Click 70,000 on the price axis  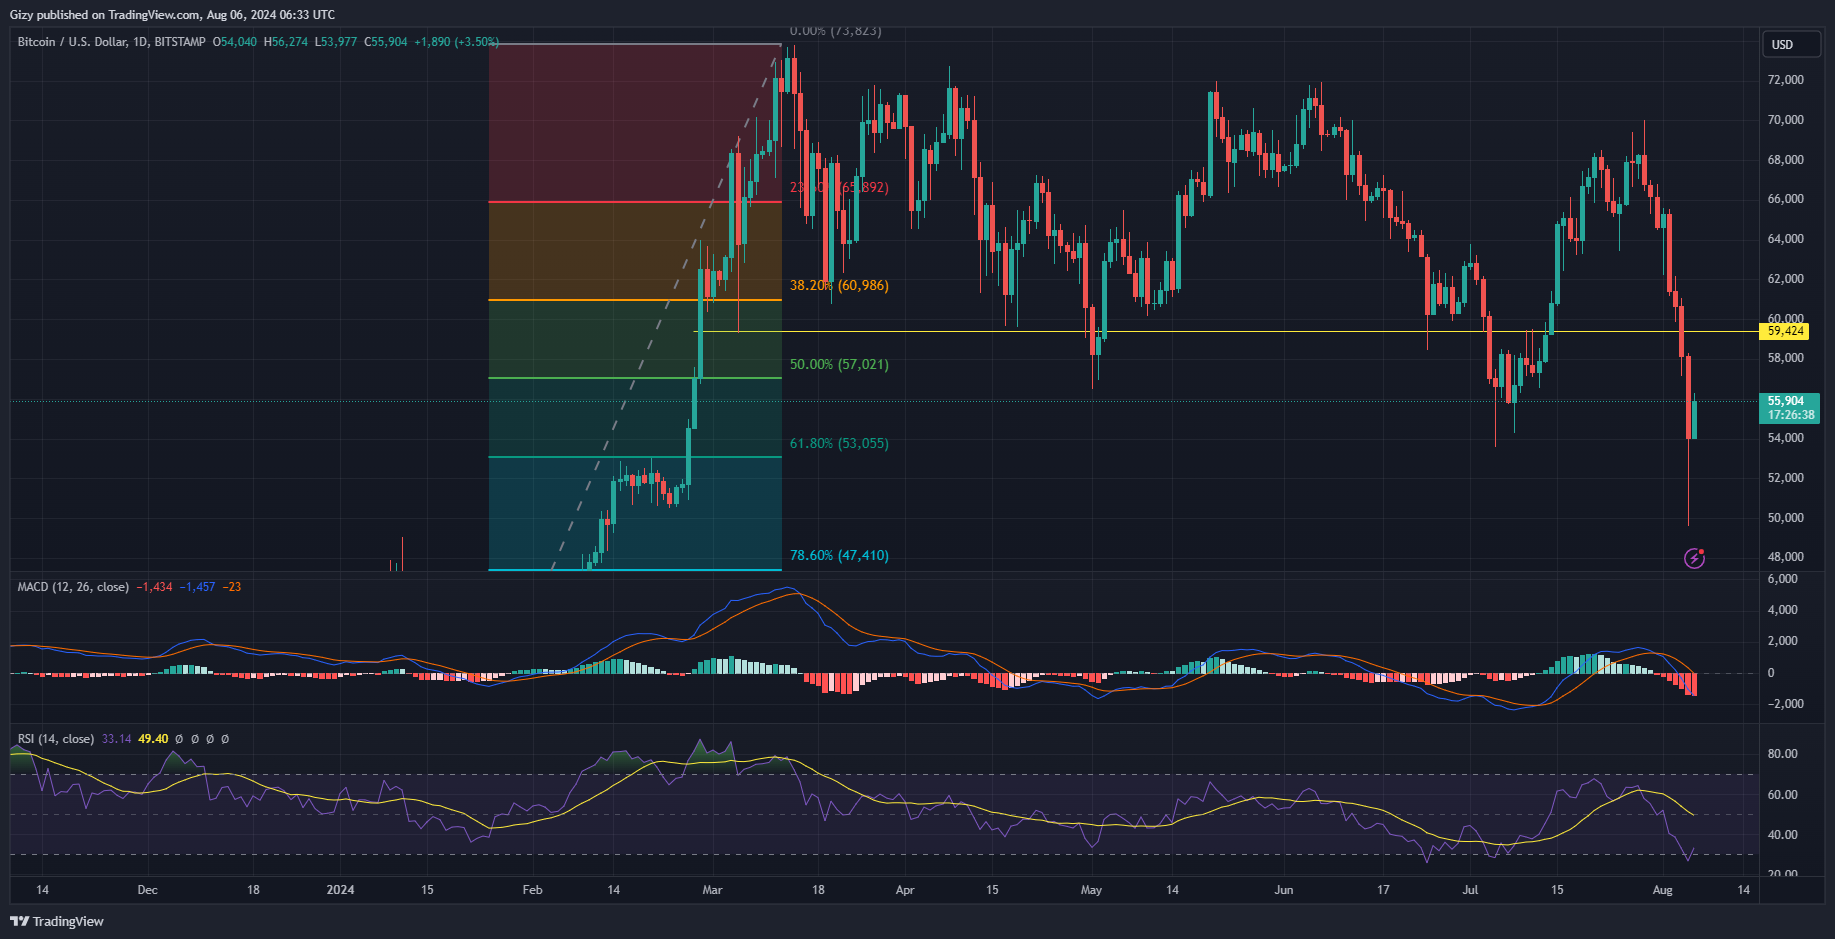click(x=1786, y=120)
